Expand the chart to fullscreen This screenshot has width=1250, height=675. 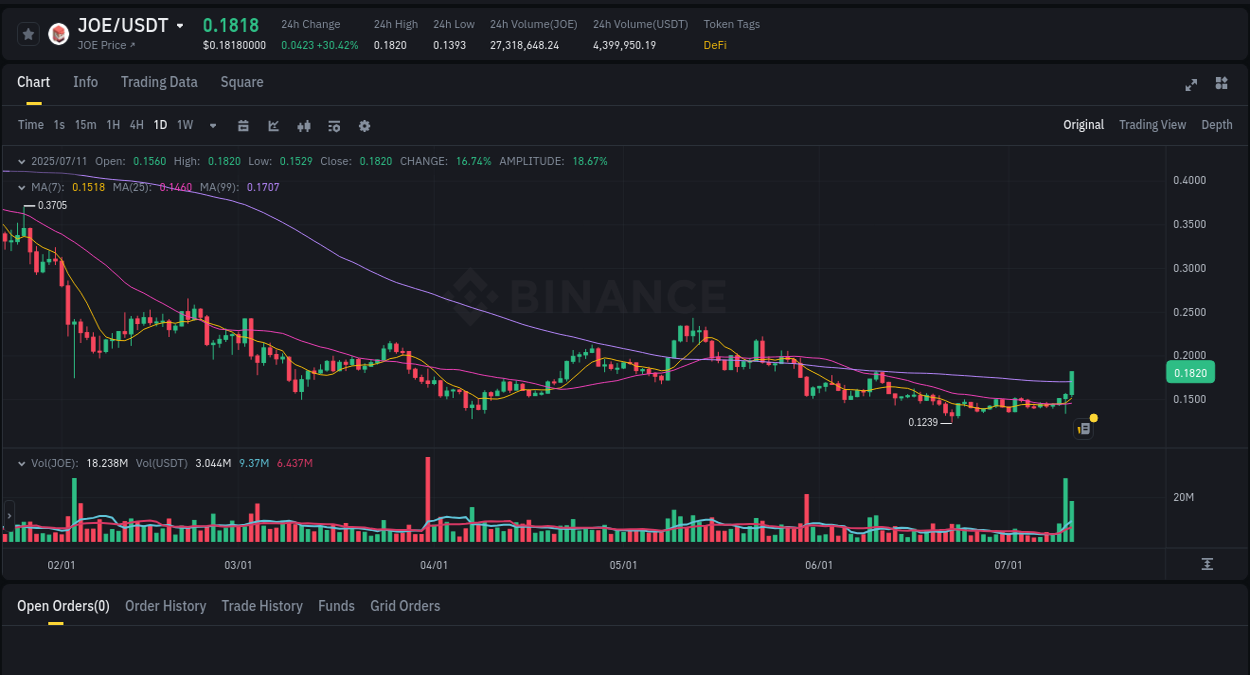pyautogui.click(x=1190, y=85)
